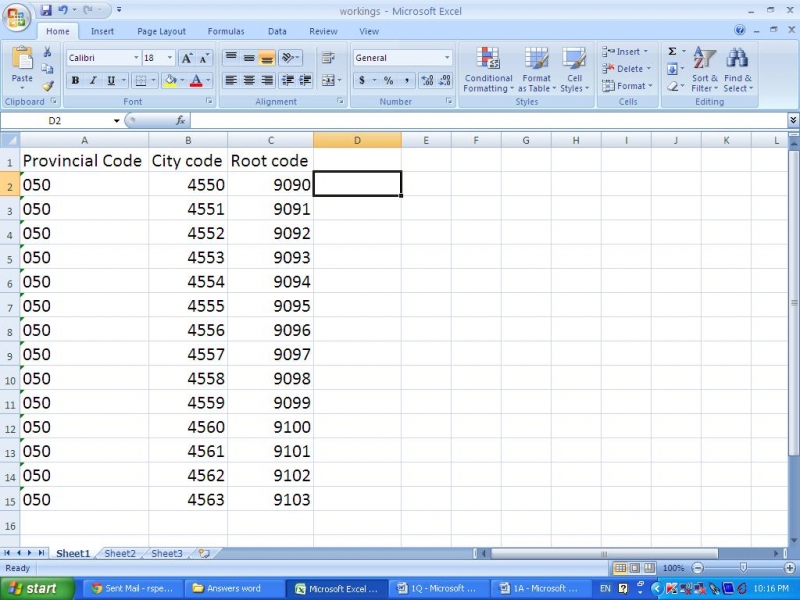
Task: Click the Save icon in Quick Access Toolbar
Action: [44, 8]
